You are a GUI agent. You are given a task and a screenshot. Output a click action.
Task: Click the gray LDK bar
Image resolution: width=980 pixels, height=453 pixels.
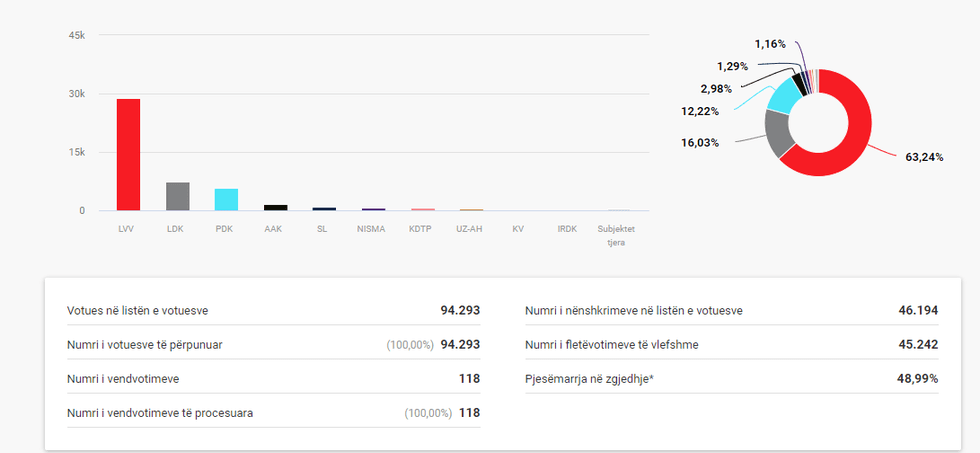[177, 197]
